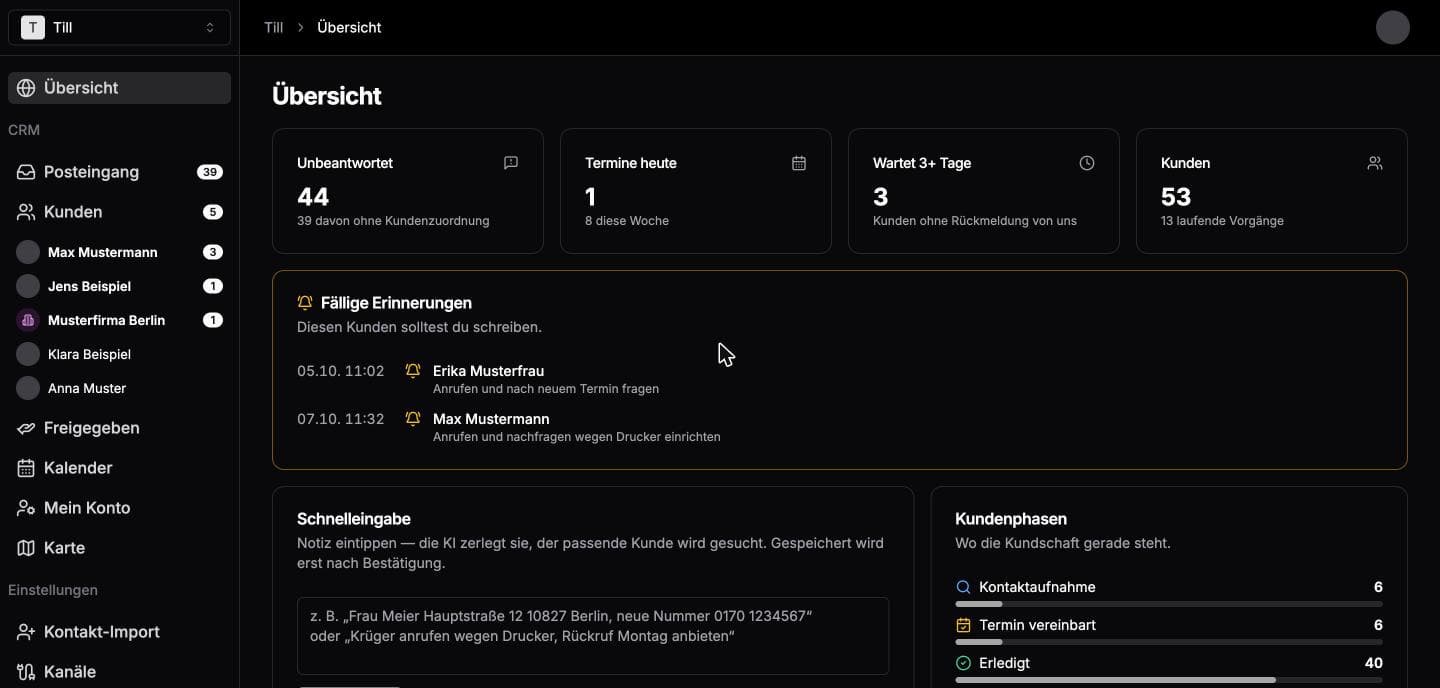1440x688 pixels.
Task: Select customer Anna Muster in sidebar
Action: tap(119, 388)
